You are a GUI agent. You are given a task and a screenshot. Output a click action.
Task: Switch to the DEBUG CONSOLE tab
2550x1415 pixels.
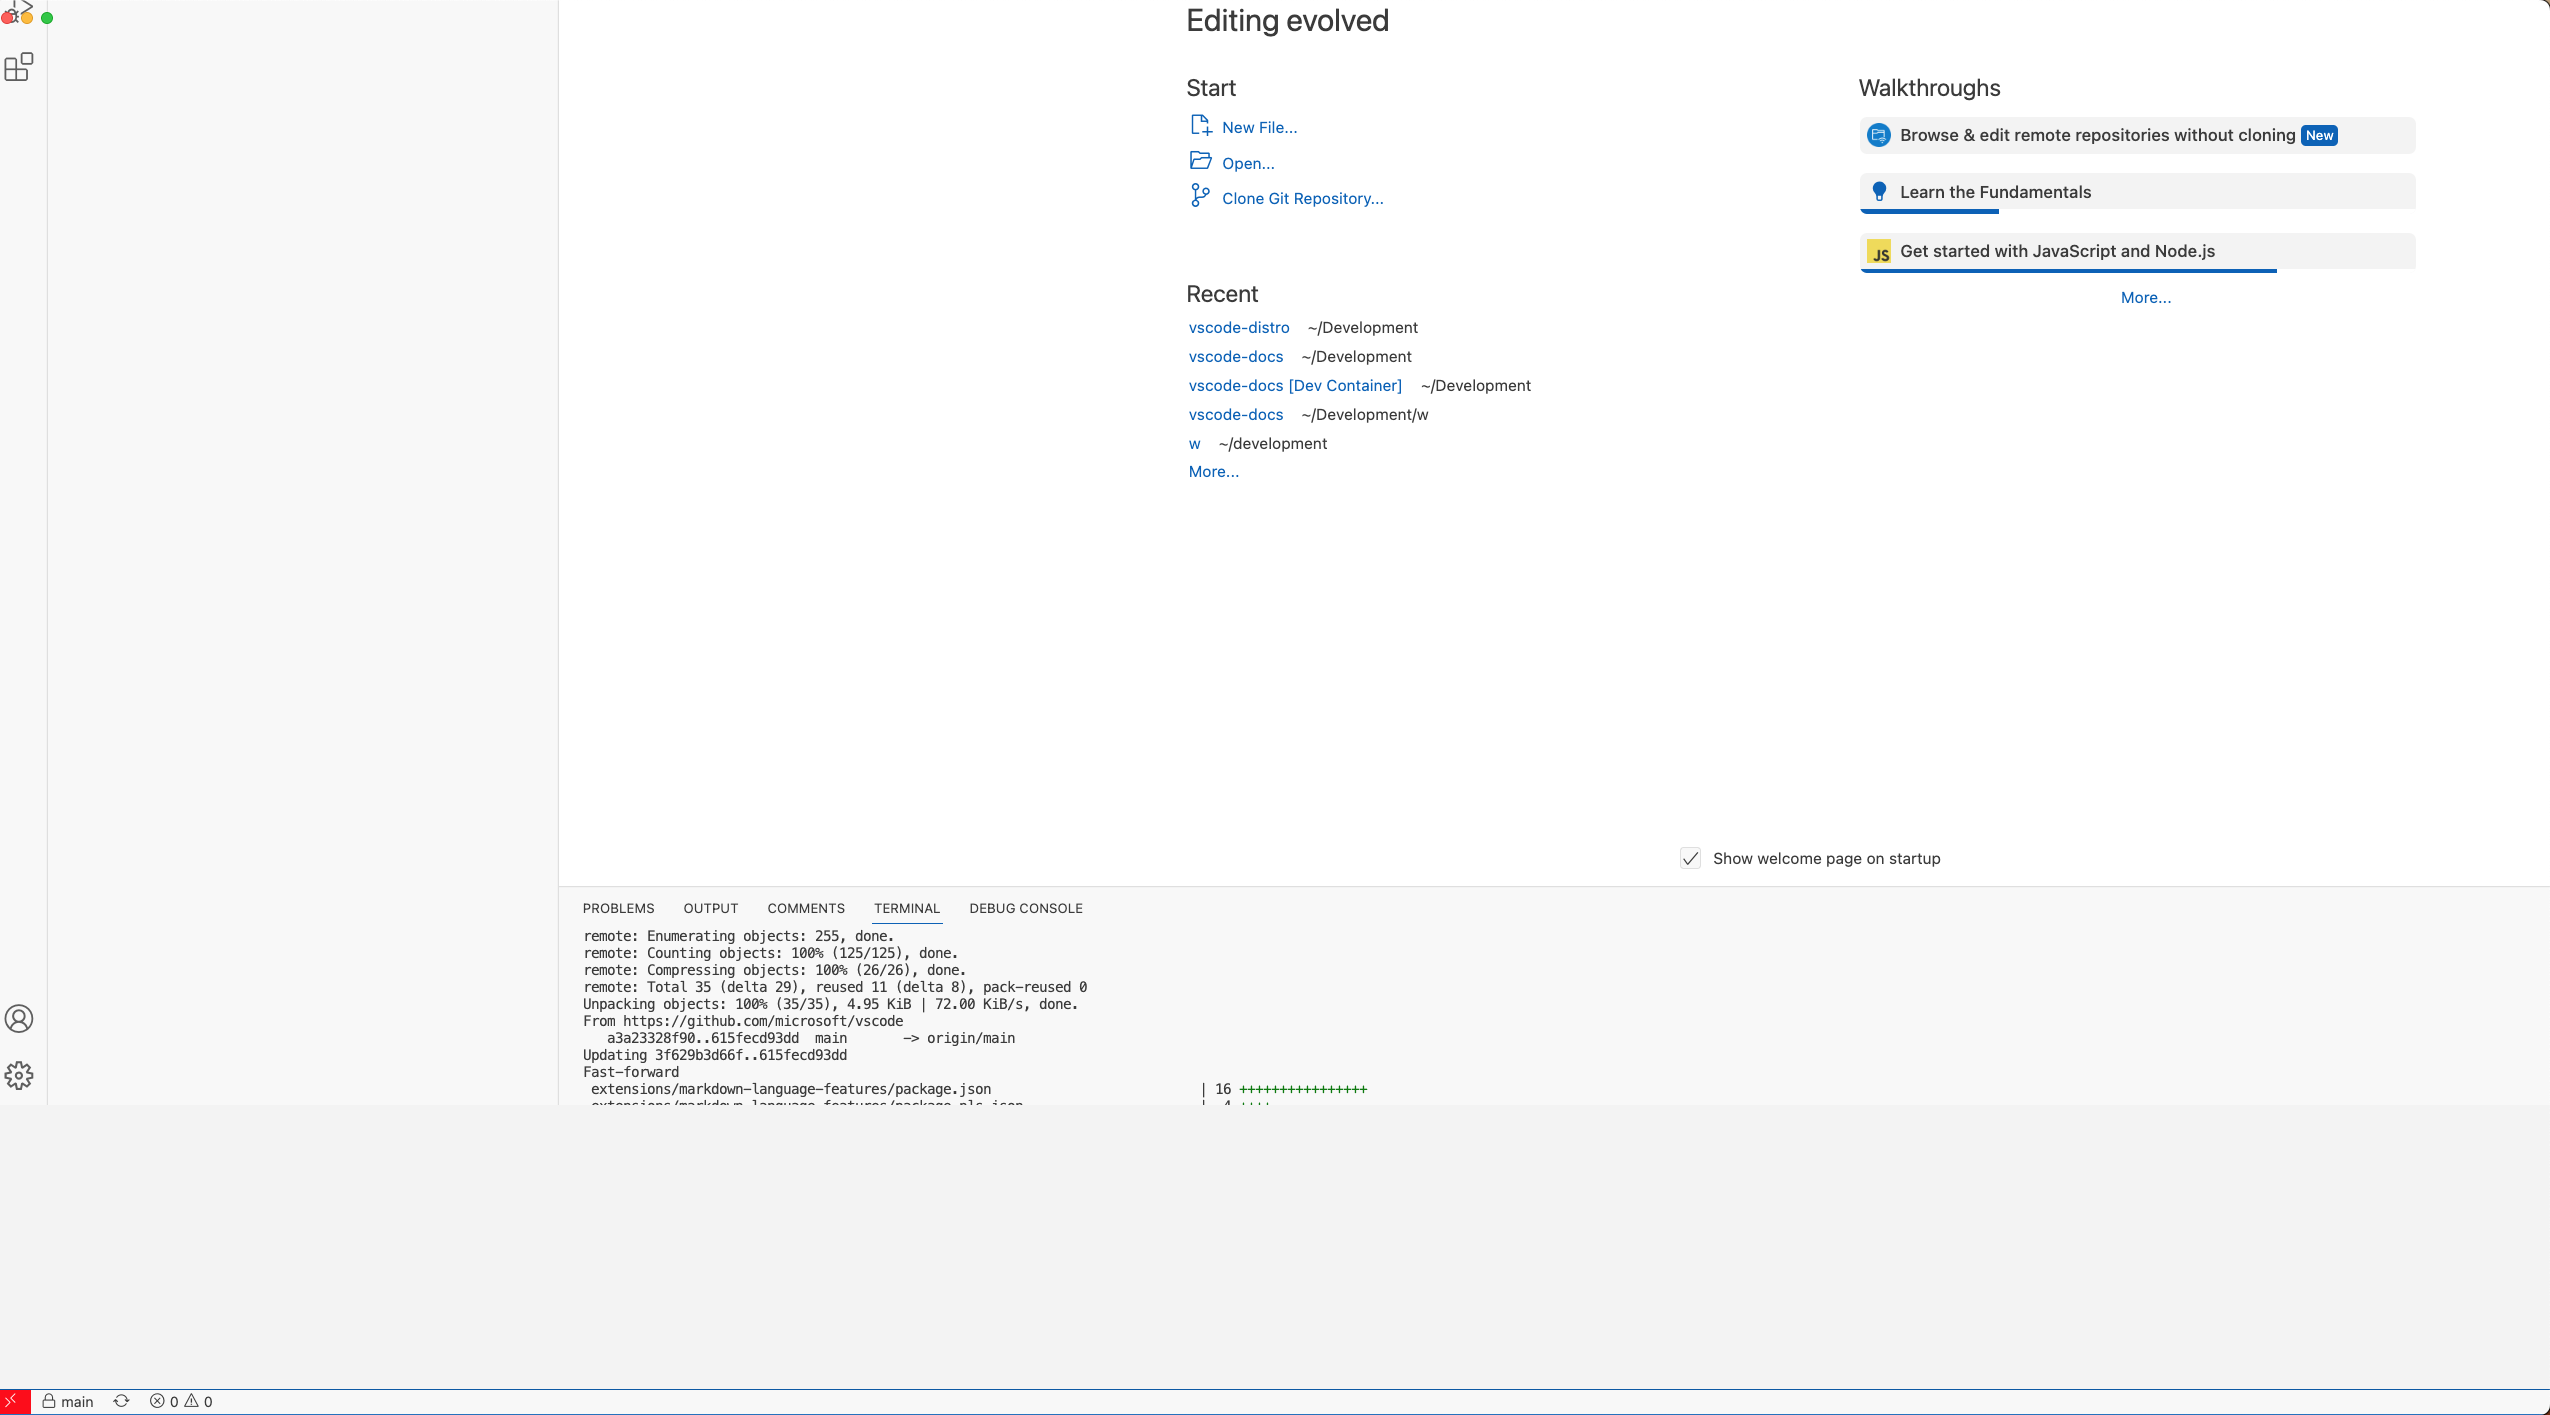click(x=1025, y=908)
